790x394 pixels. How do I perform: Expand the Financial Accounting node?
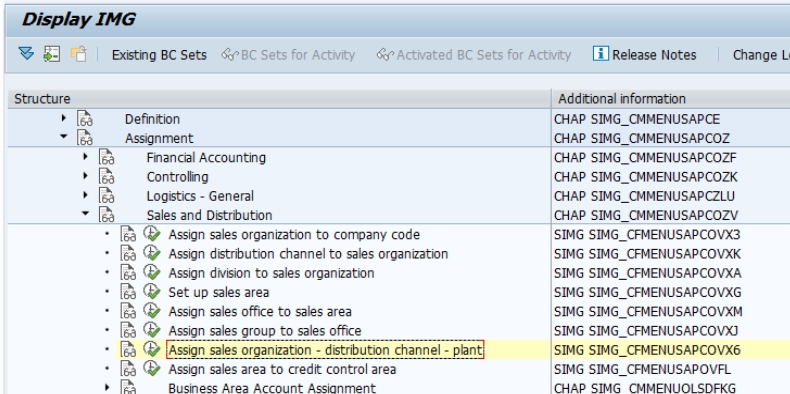click(x=85, y=157)
